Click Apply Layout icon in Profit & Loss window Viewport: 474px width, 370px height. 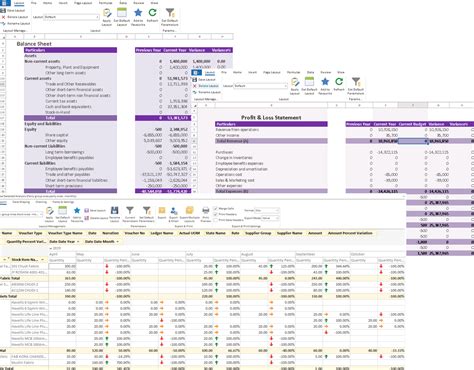pos(295,82)
